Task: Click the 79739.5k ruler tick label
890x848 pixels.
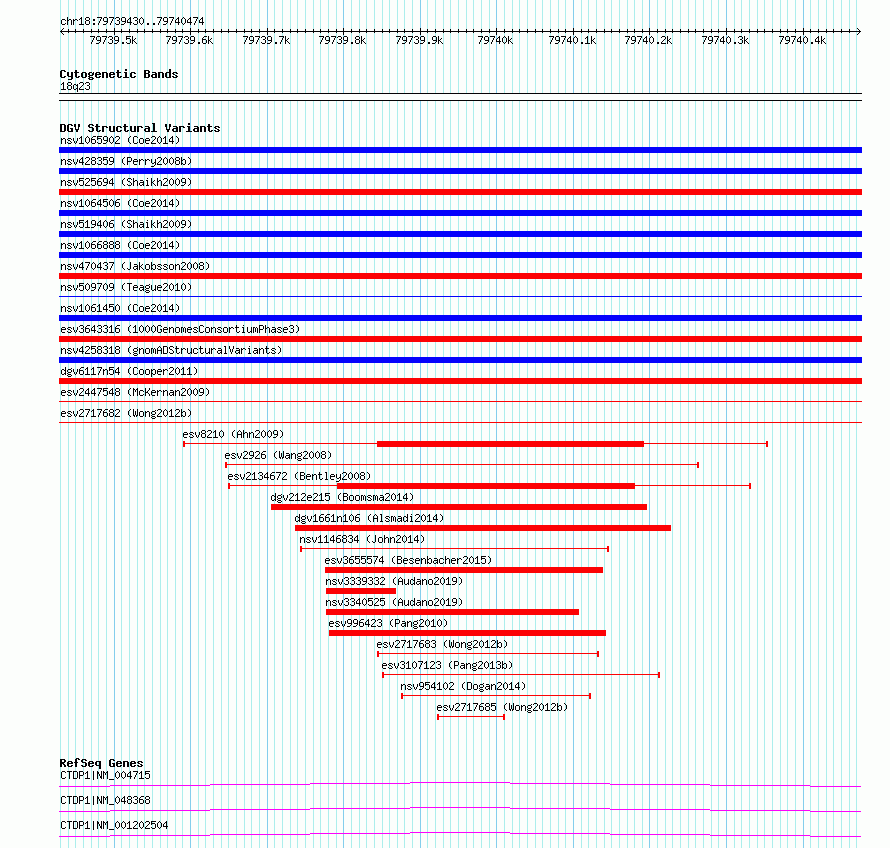Action: (x=113, y=40)
